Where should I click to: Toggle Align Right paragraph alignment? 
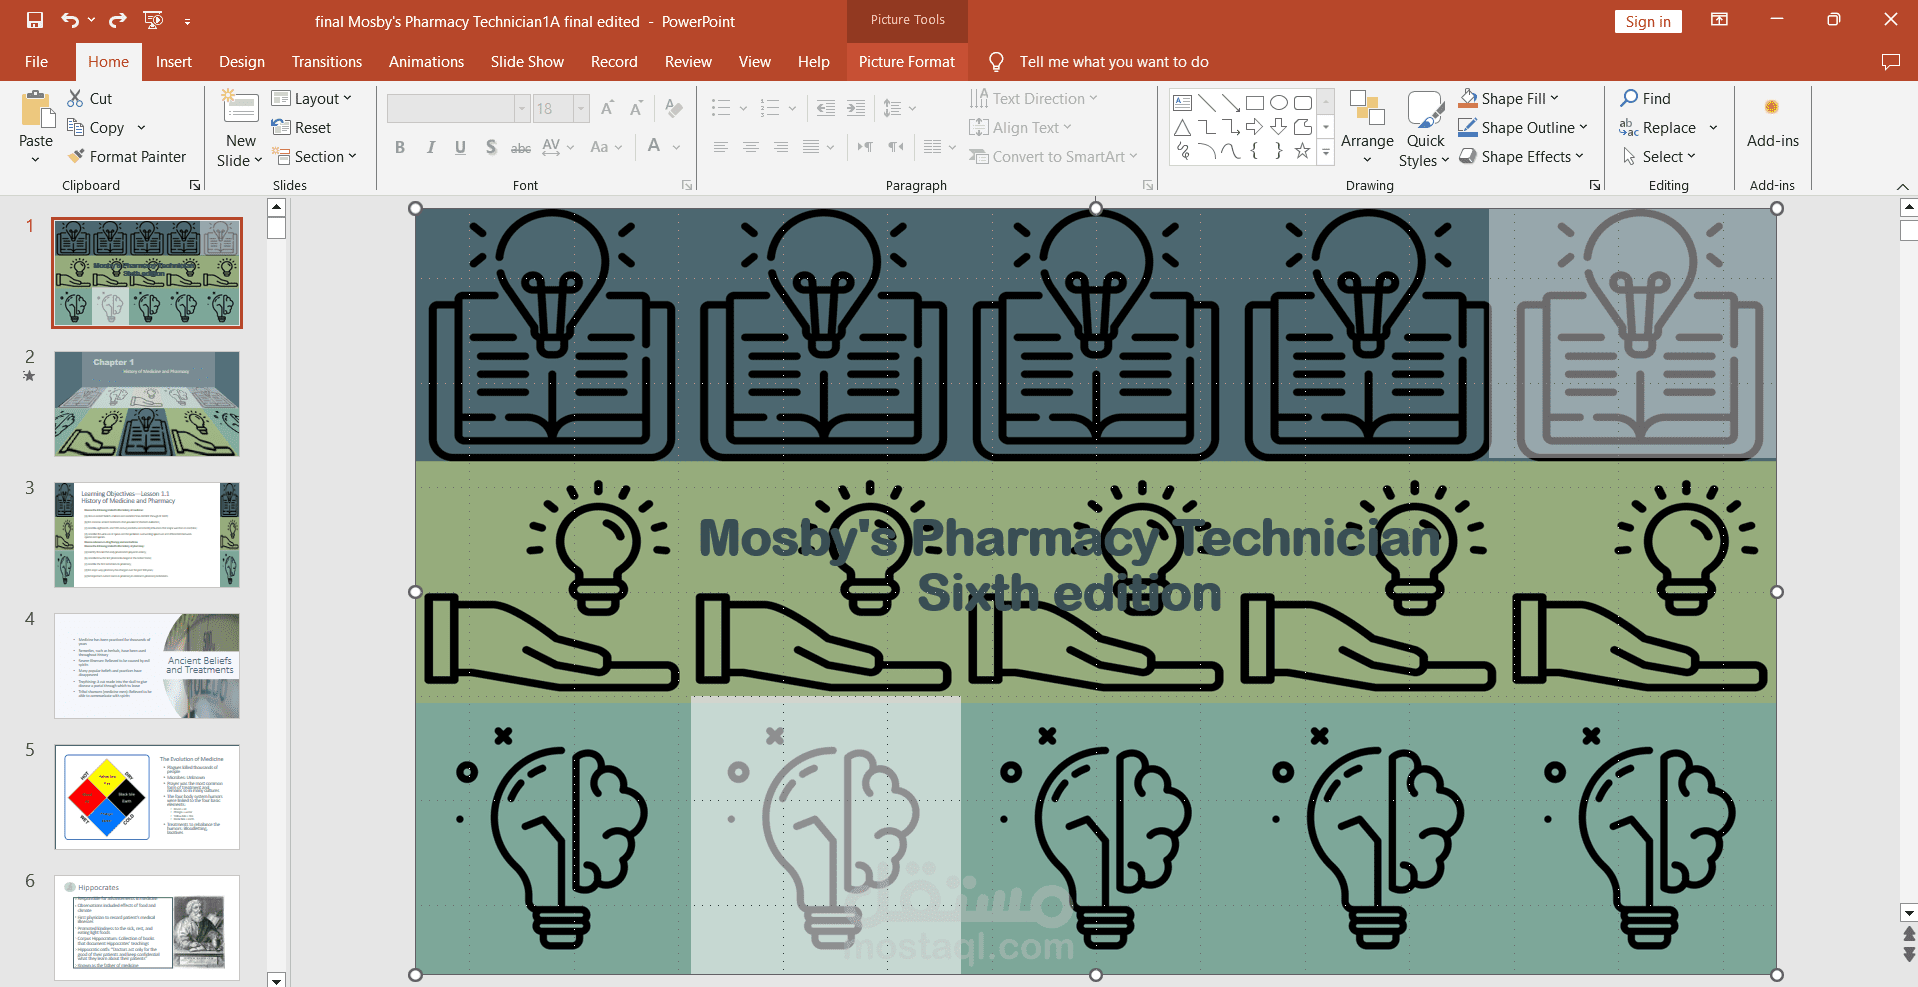781,147
